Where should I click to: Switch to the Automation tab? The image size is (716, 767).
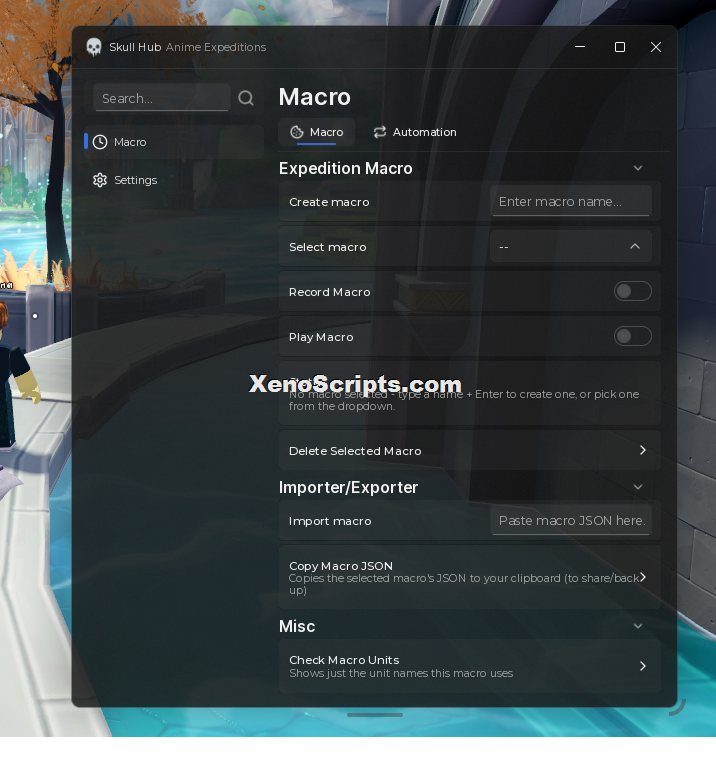click(x=415, y=132)
